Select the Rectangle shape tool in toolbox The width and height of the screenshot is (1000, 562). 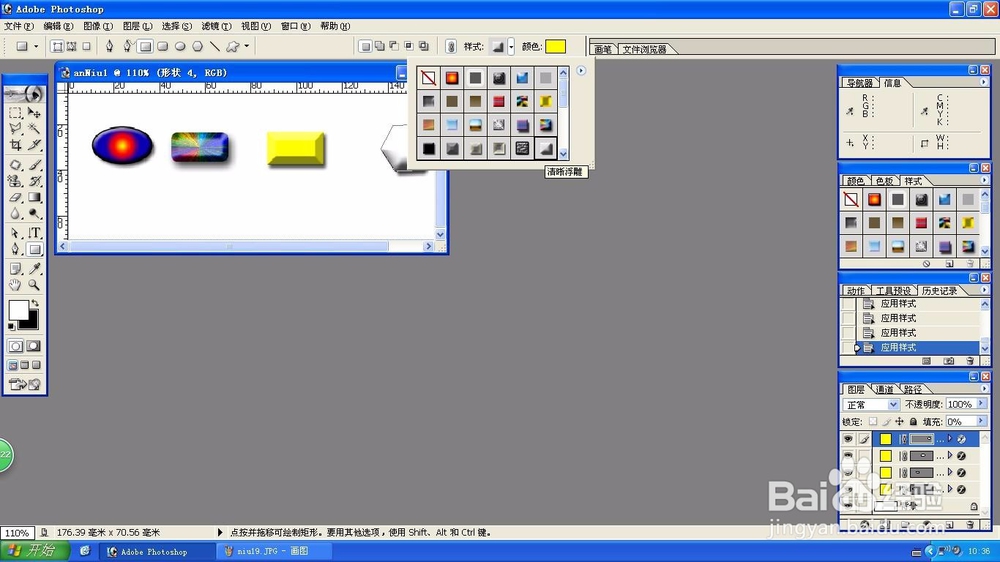(x=34, y=249)
